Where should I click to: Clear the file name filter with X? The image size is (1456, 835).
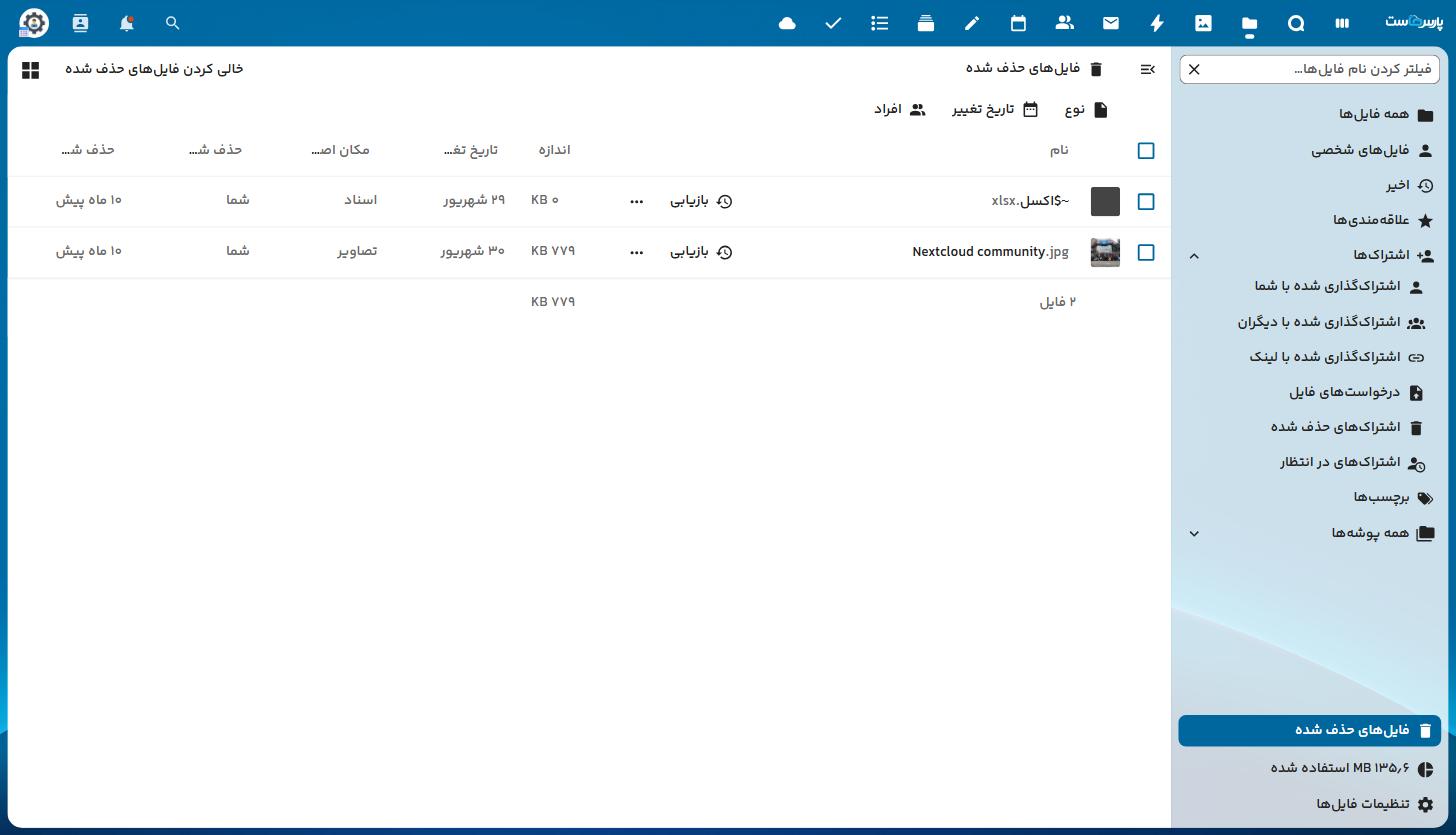[x=1194, y=69]
